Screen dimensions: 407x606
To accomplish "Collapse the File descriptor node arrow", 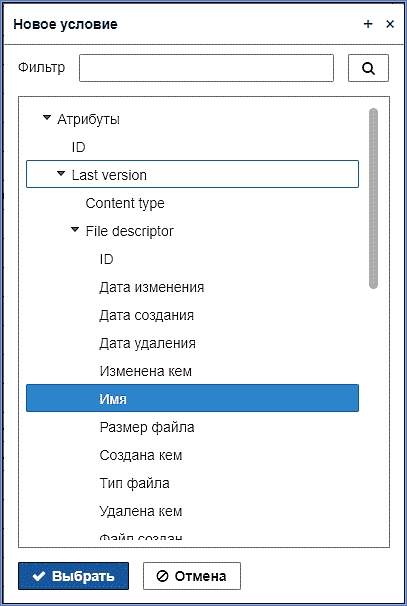I will tap(75, 230).
